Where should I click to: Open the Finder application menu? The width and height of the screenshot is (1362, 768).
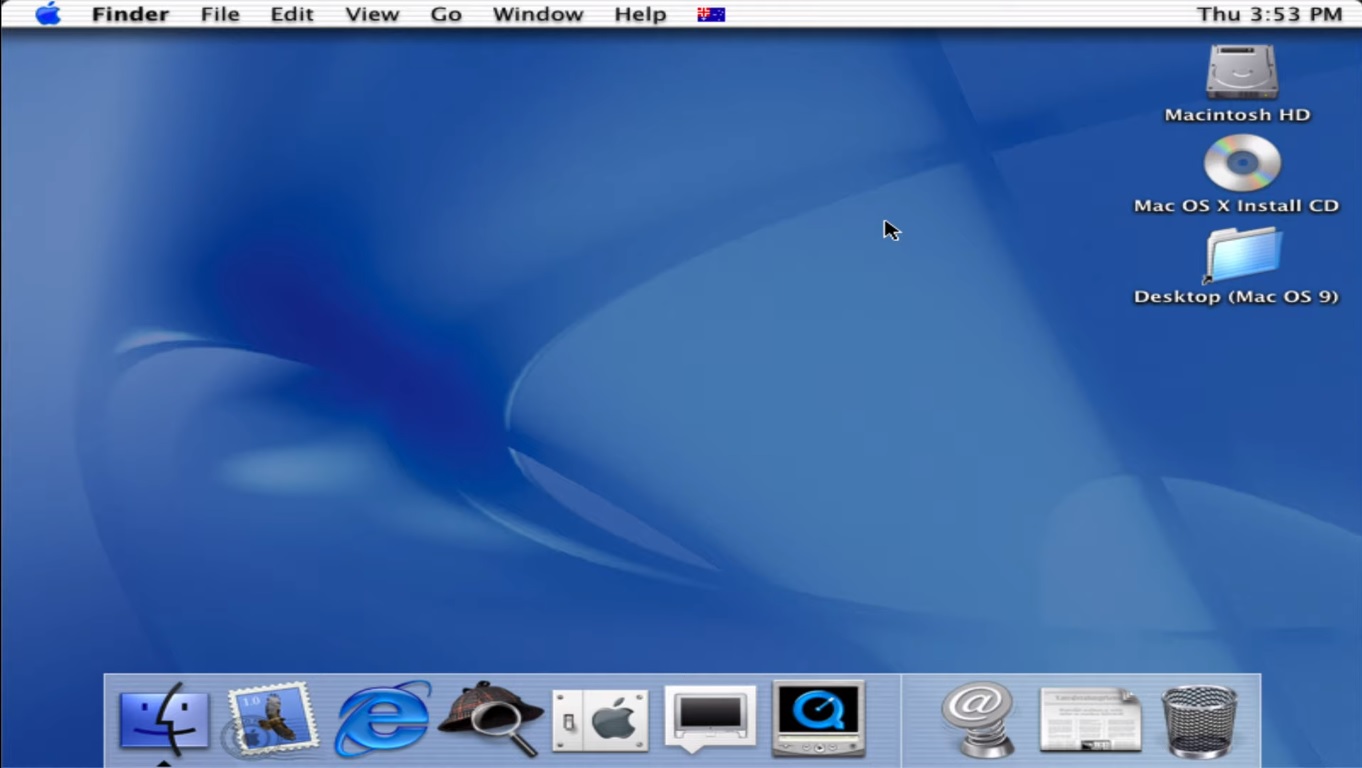(130, 14)
